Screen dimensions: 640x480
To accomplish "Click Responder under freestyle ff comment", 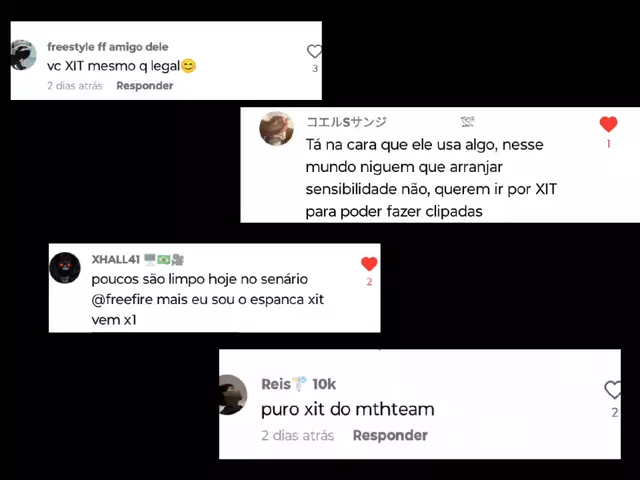I will click(x=144, y=86).
